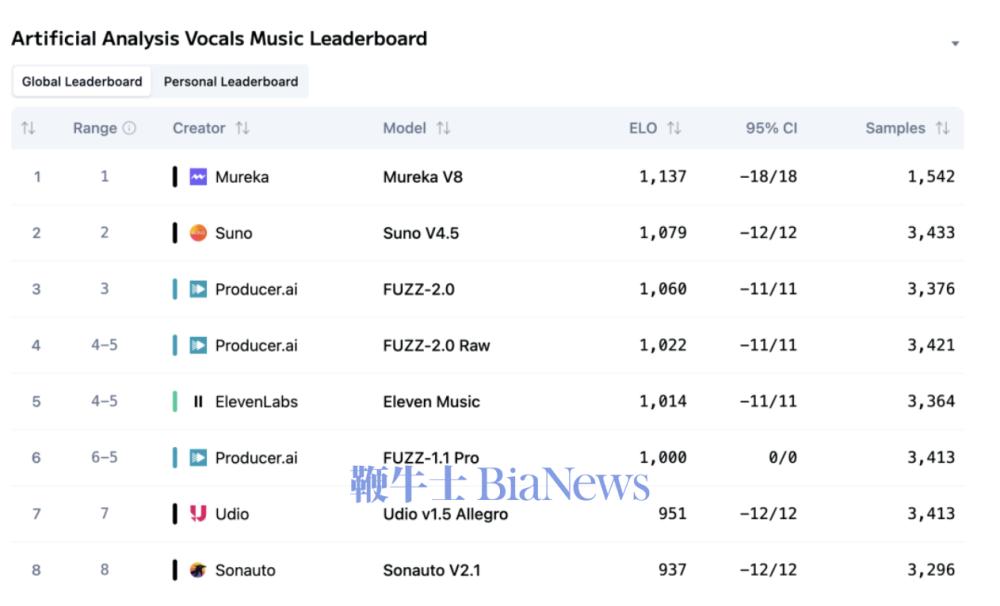Click the Suno creator logo icon
Viewport: 1000px width, 606px height.
(198, 233)
